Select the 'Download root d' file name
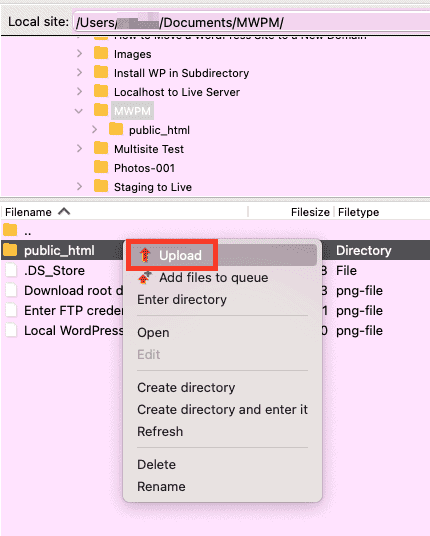 [x=73, y=291]
